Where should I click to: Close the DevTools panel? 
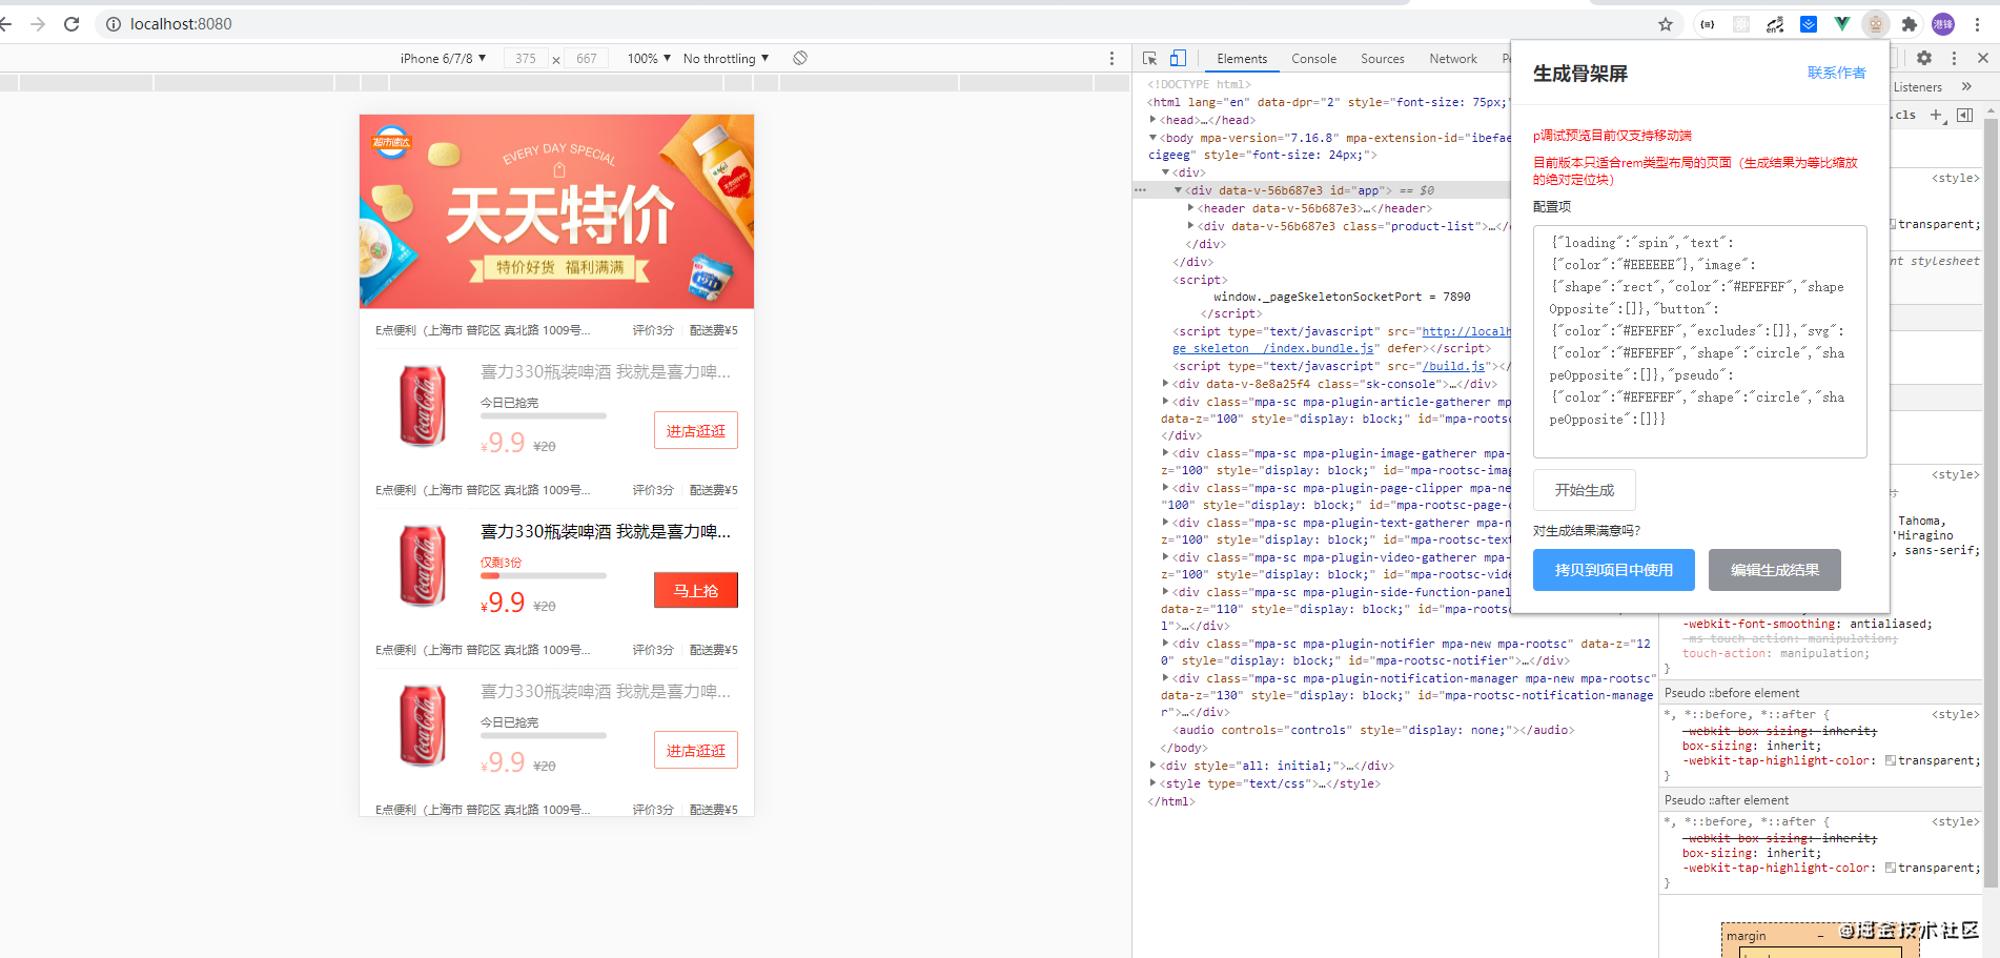pos(1983,58)
